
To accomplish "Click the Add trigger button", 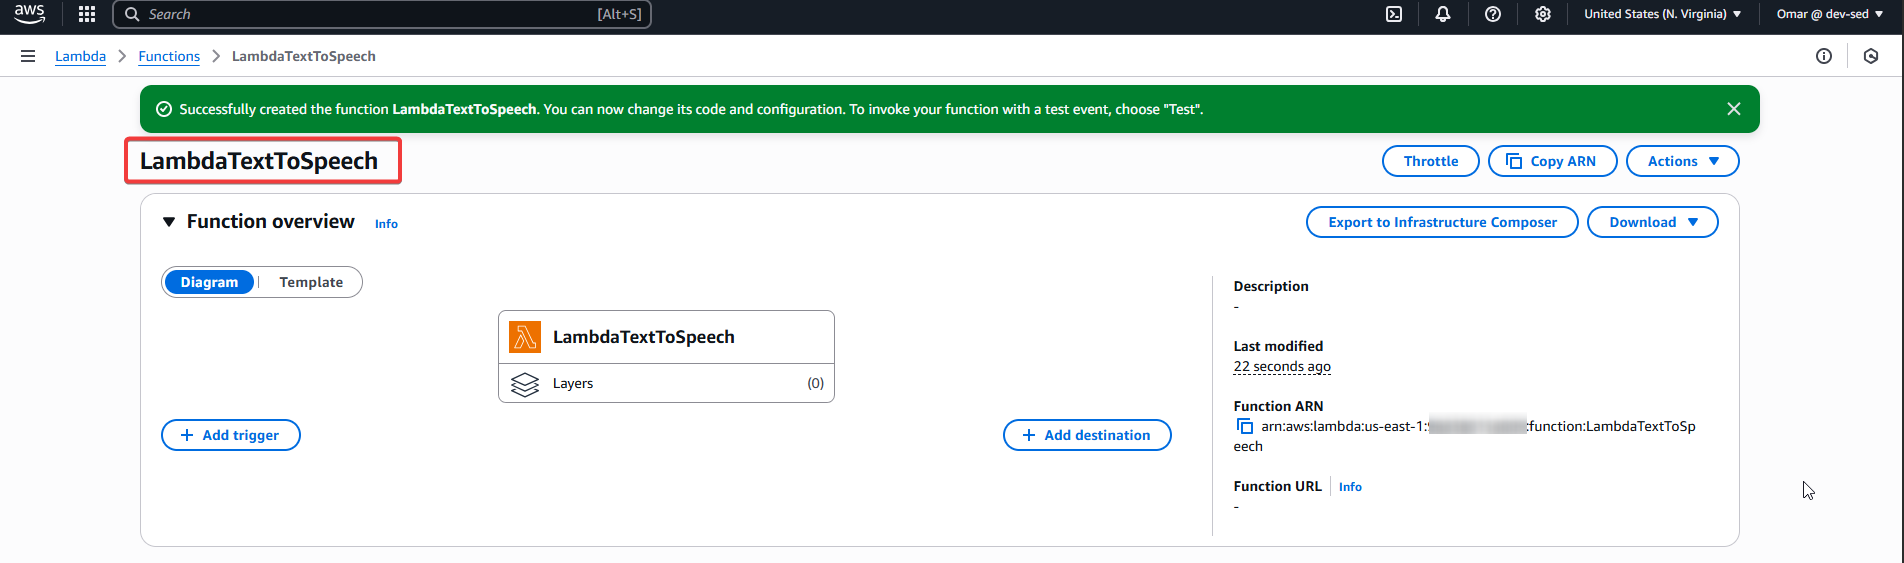I will pos(231,435).
